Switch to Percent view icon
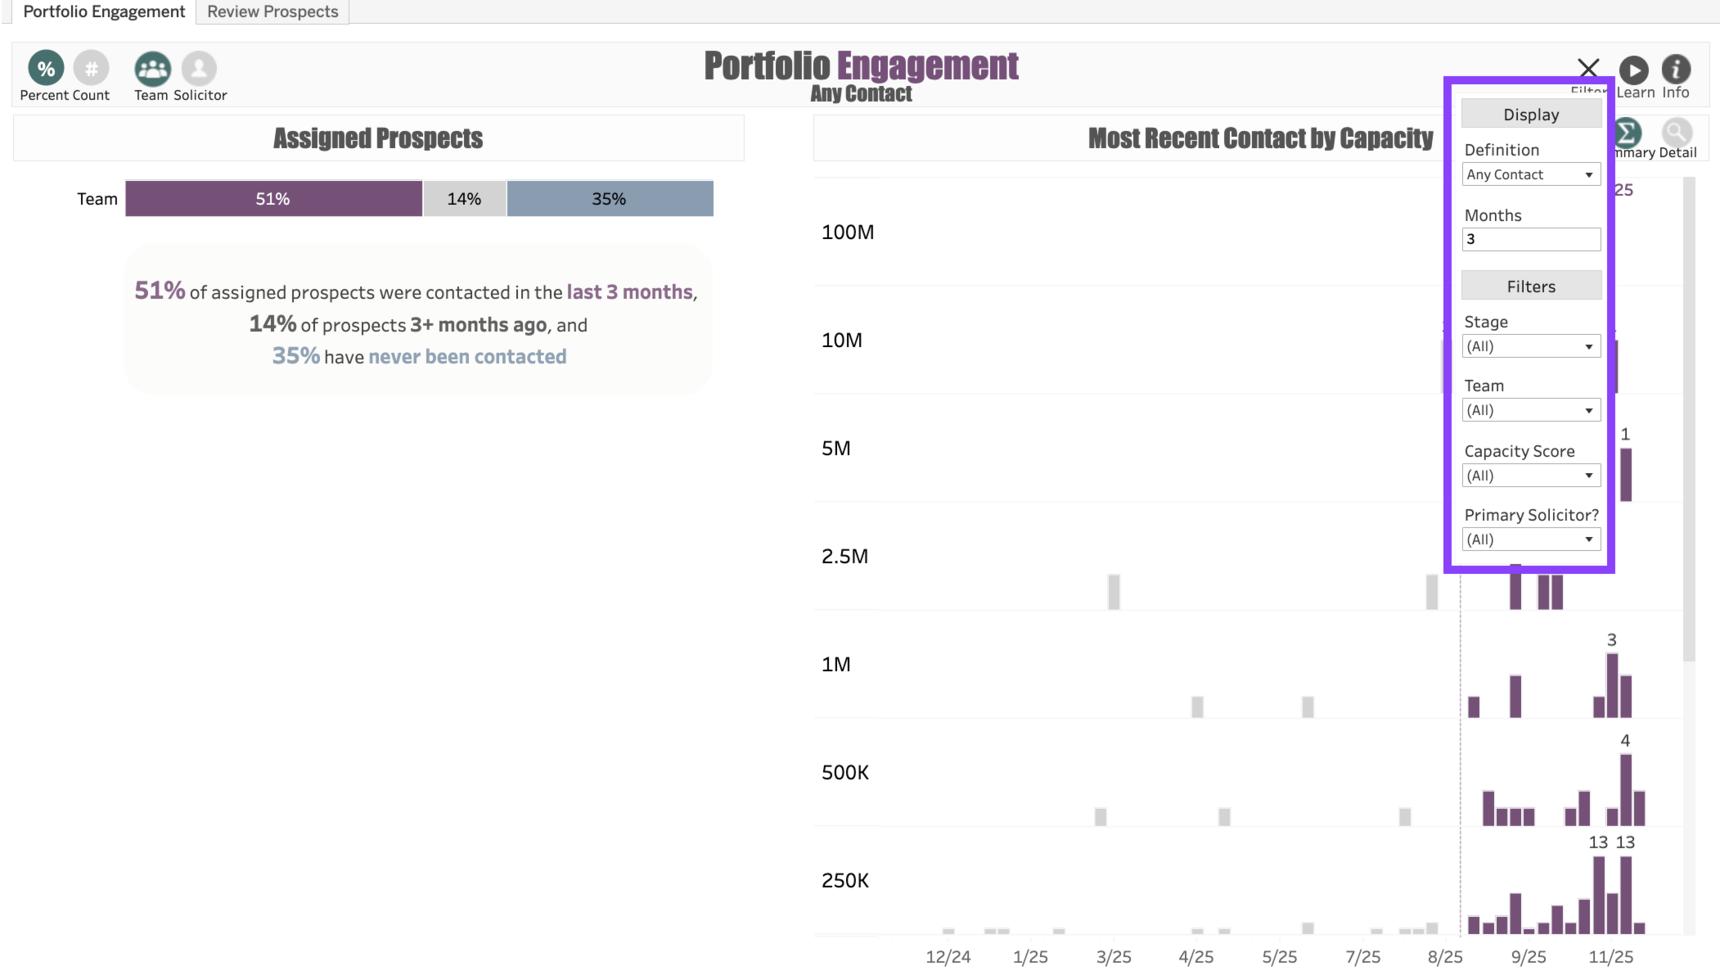 tap(45, 69)
